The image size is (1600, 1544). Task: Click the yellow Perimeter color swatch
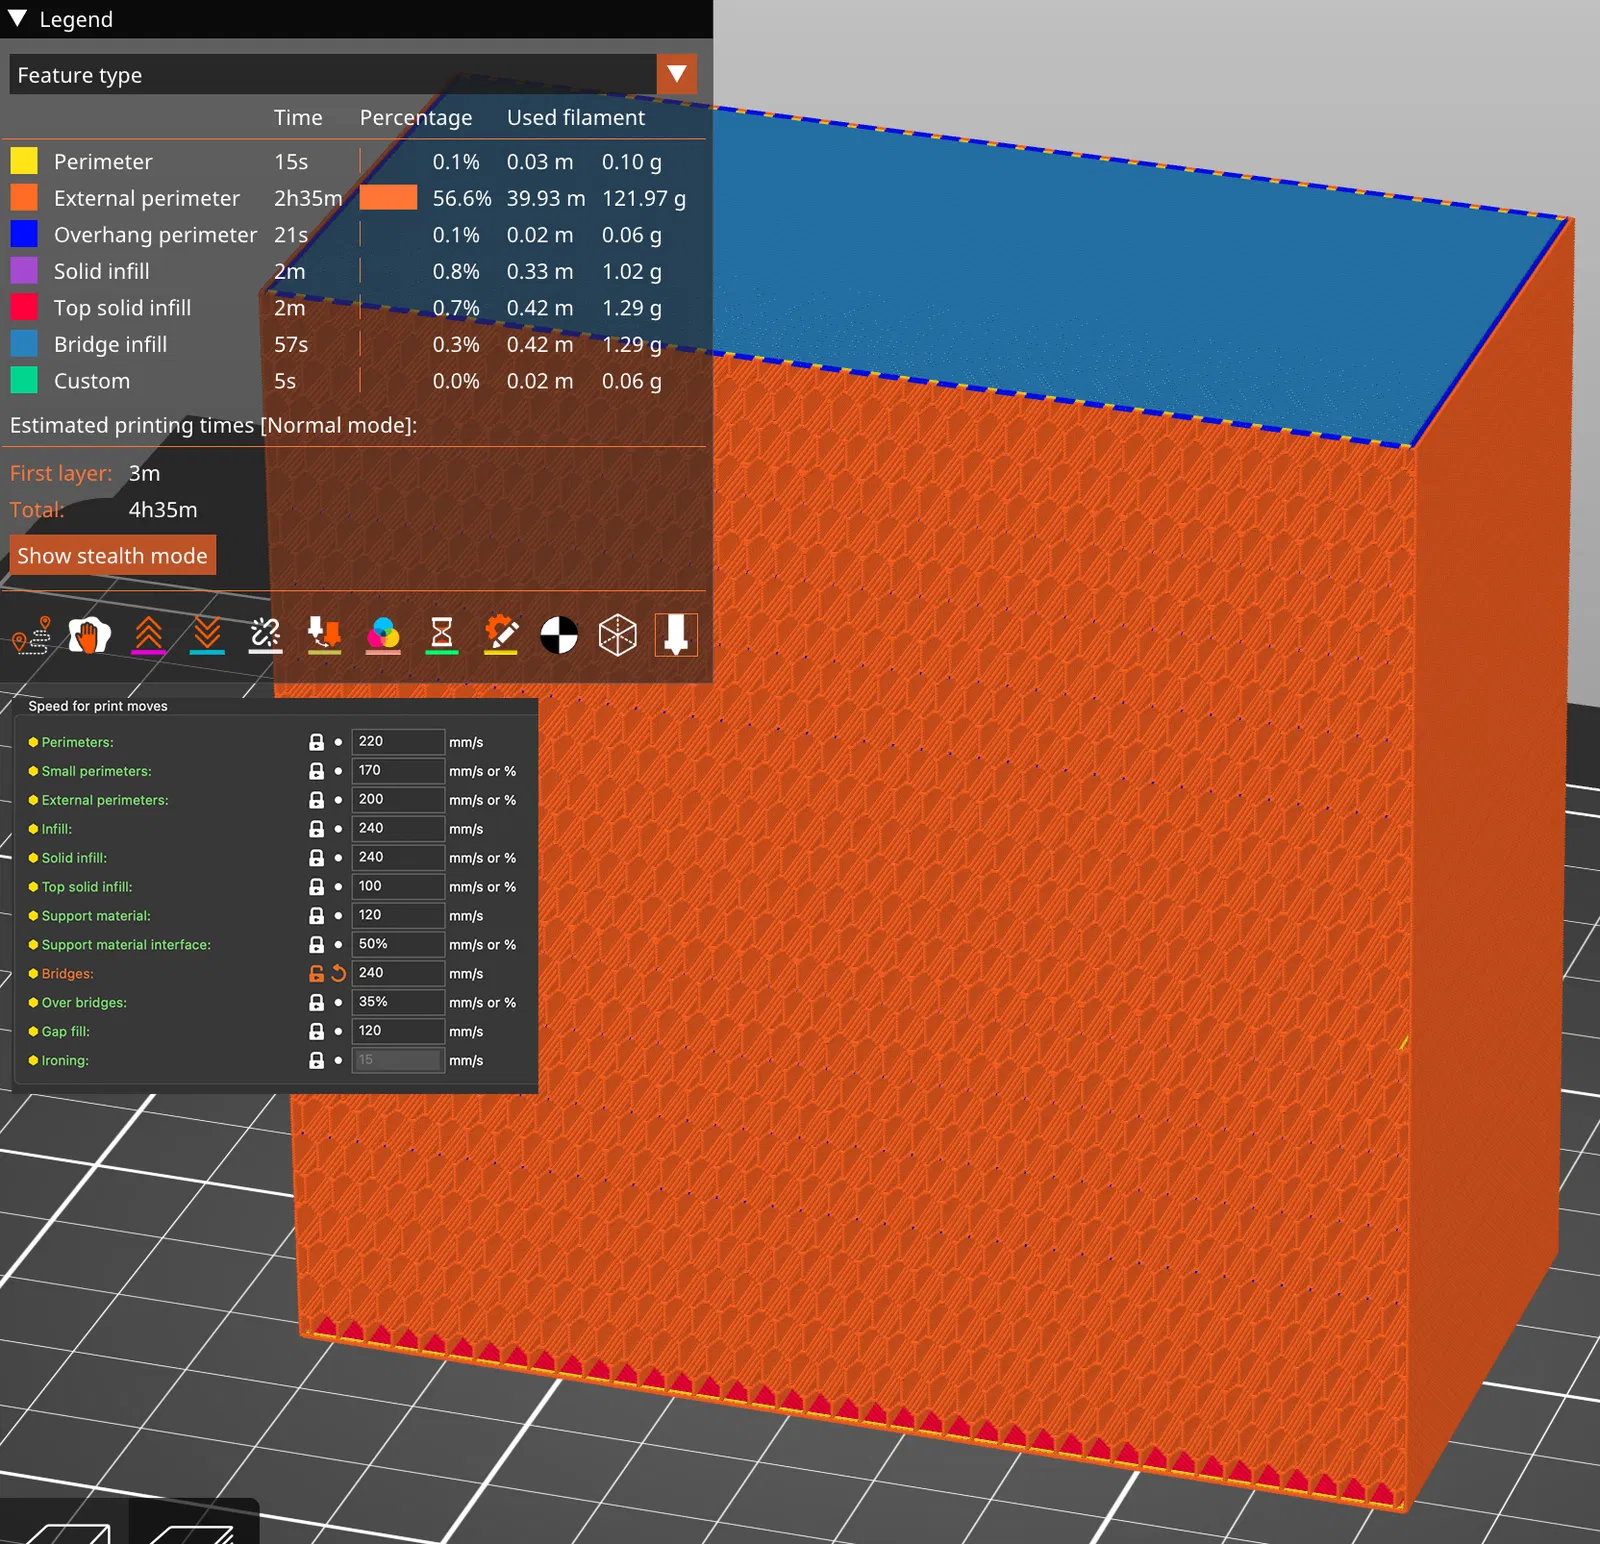click(24, 161)
